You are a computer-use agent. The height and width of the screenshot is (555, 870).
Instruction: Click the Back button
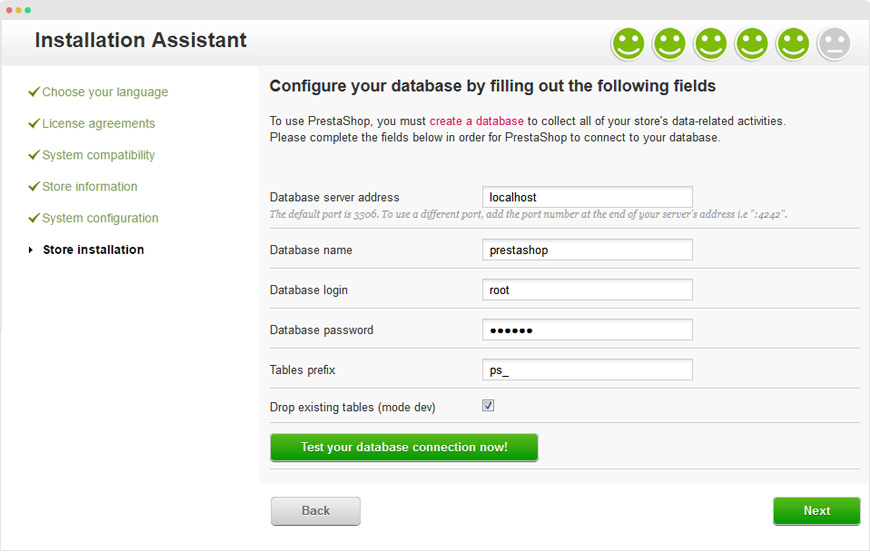315,511
